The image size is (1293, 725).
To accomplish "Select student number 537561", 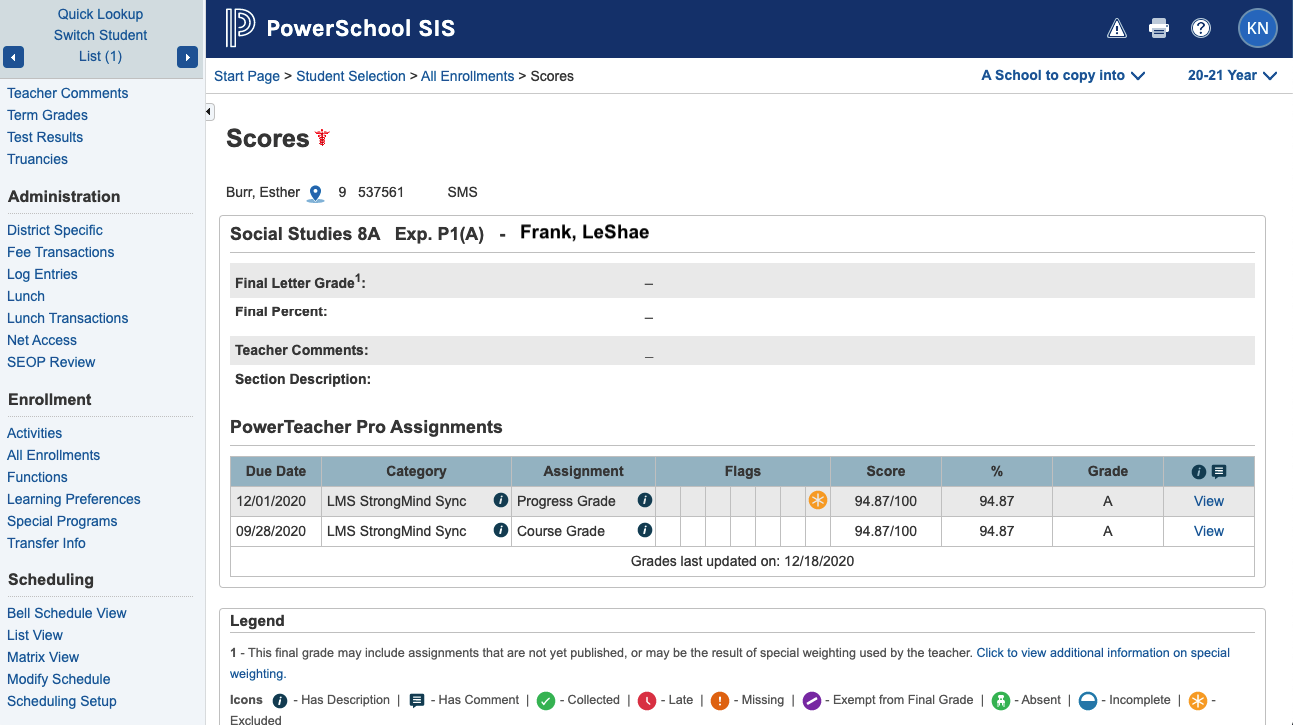I will tap(381, 192).
